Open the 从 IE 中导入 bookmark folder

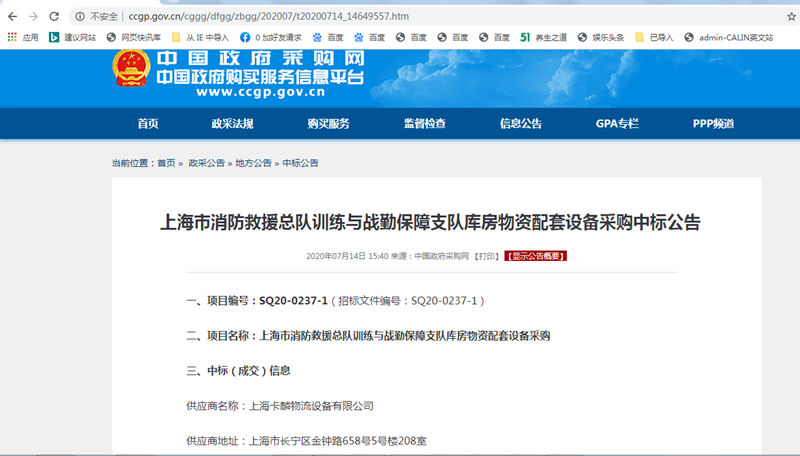pos(200,37)
